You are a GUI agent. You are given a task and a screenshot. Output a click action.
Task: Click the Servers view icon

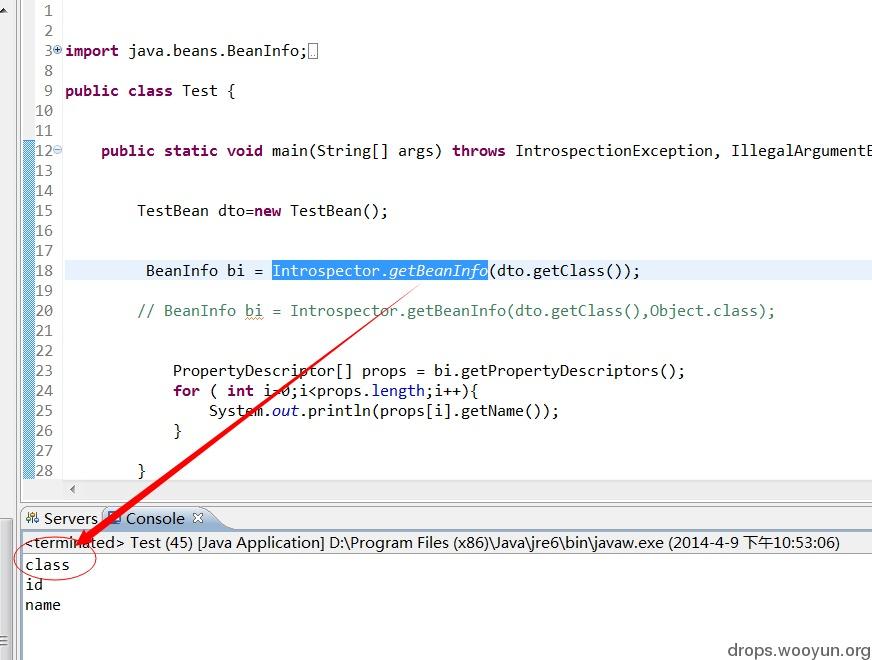[x=32, y=518]
